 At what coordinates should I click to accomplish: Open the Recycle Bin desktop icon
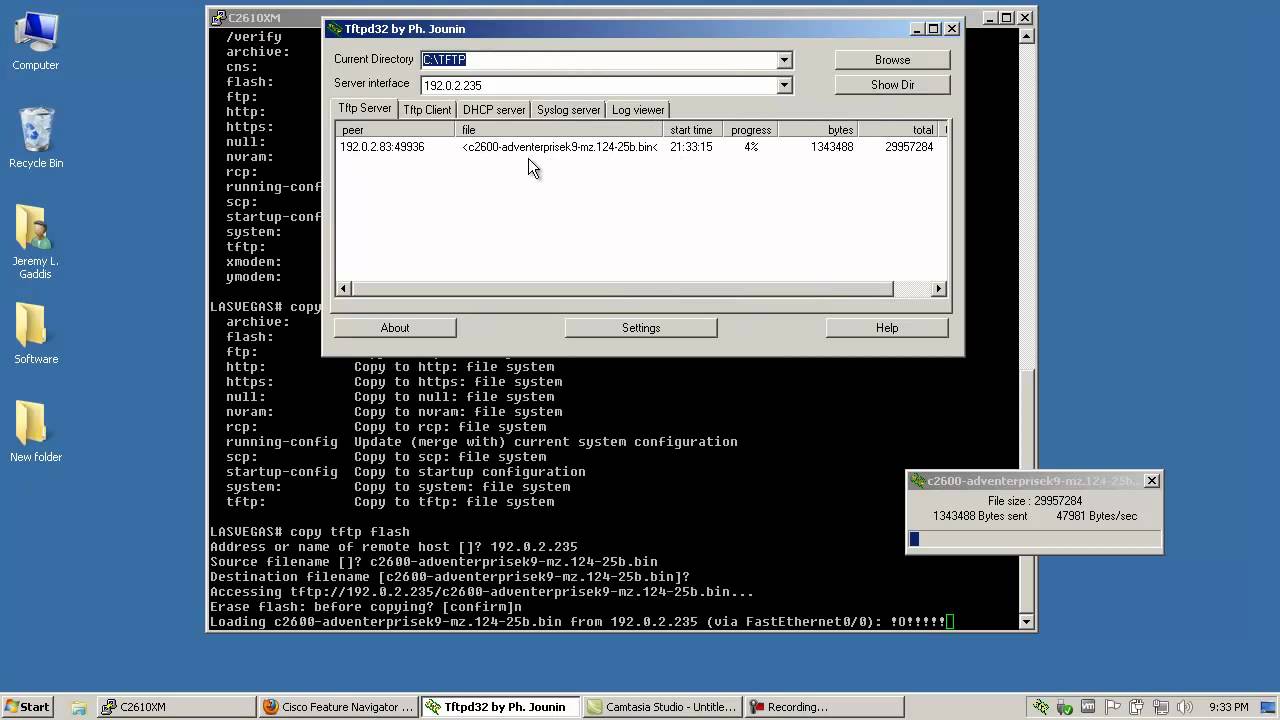[x=36, y=137]
